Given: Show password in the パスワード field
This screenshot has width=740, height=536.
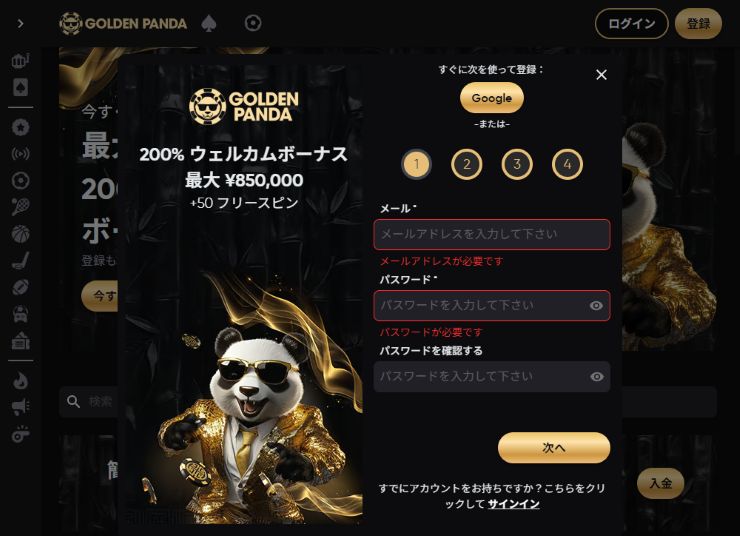Looking at the screenshot, I should pyautogui.click(x=596, y=305).
